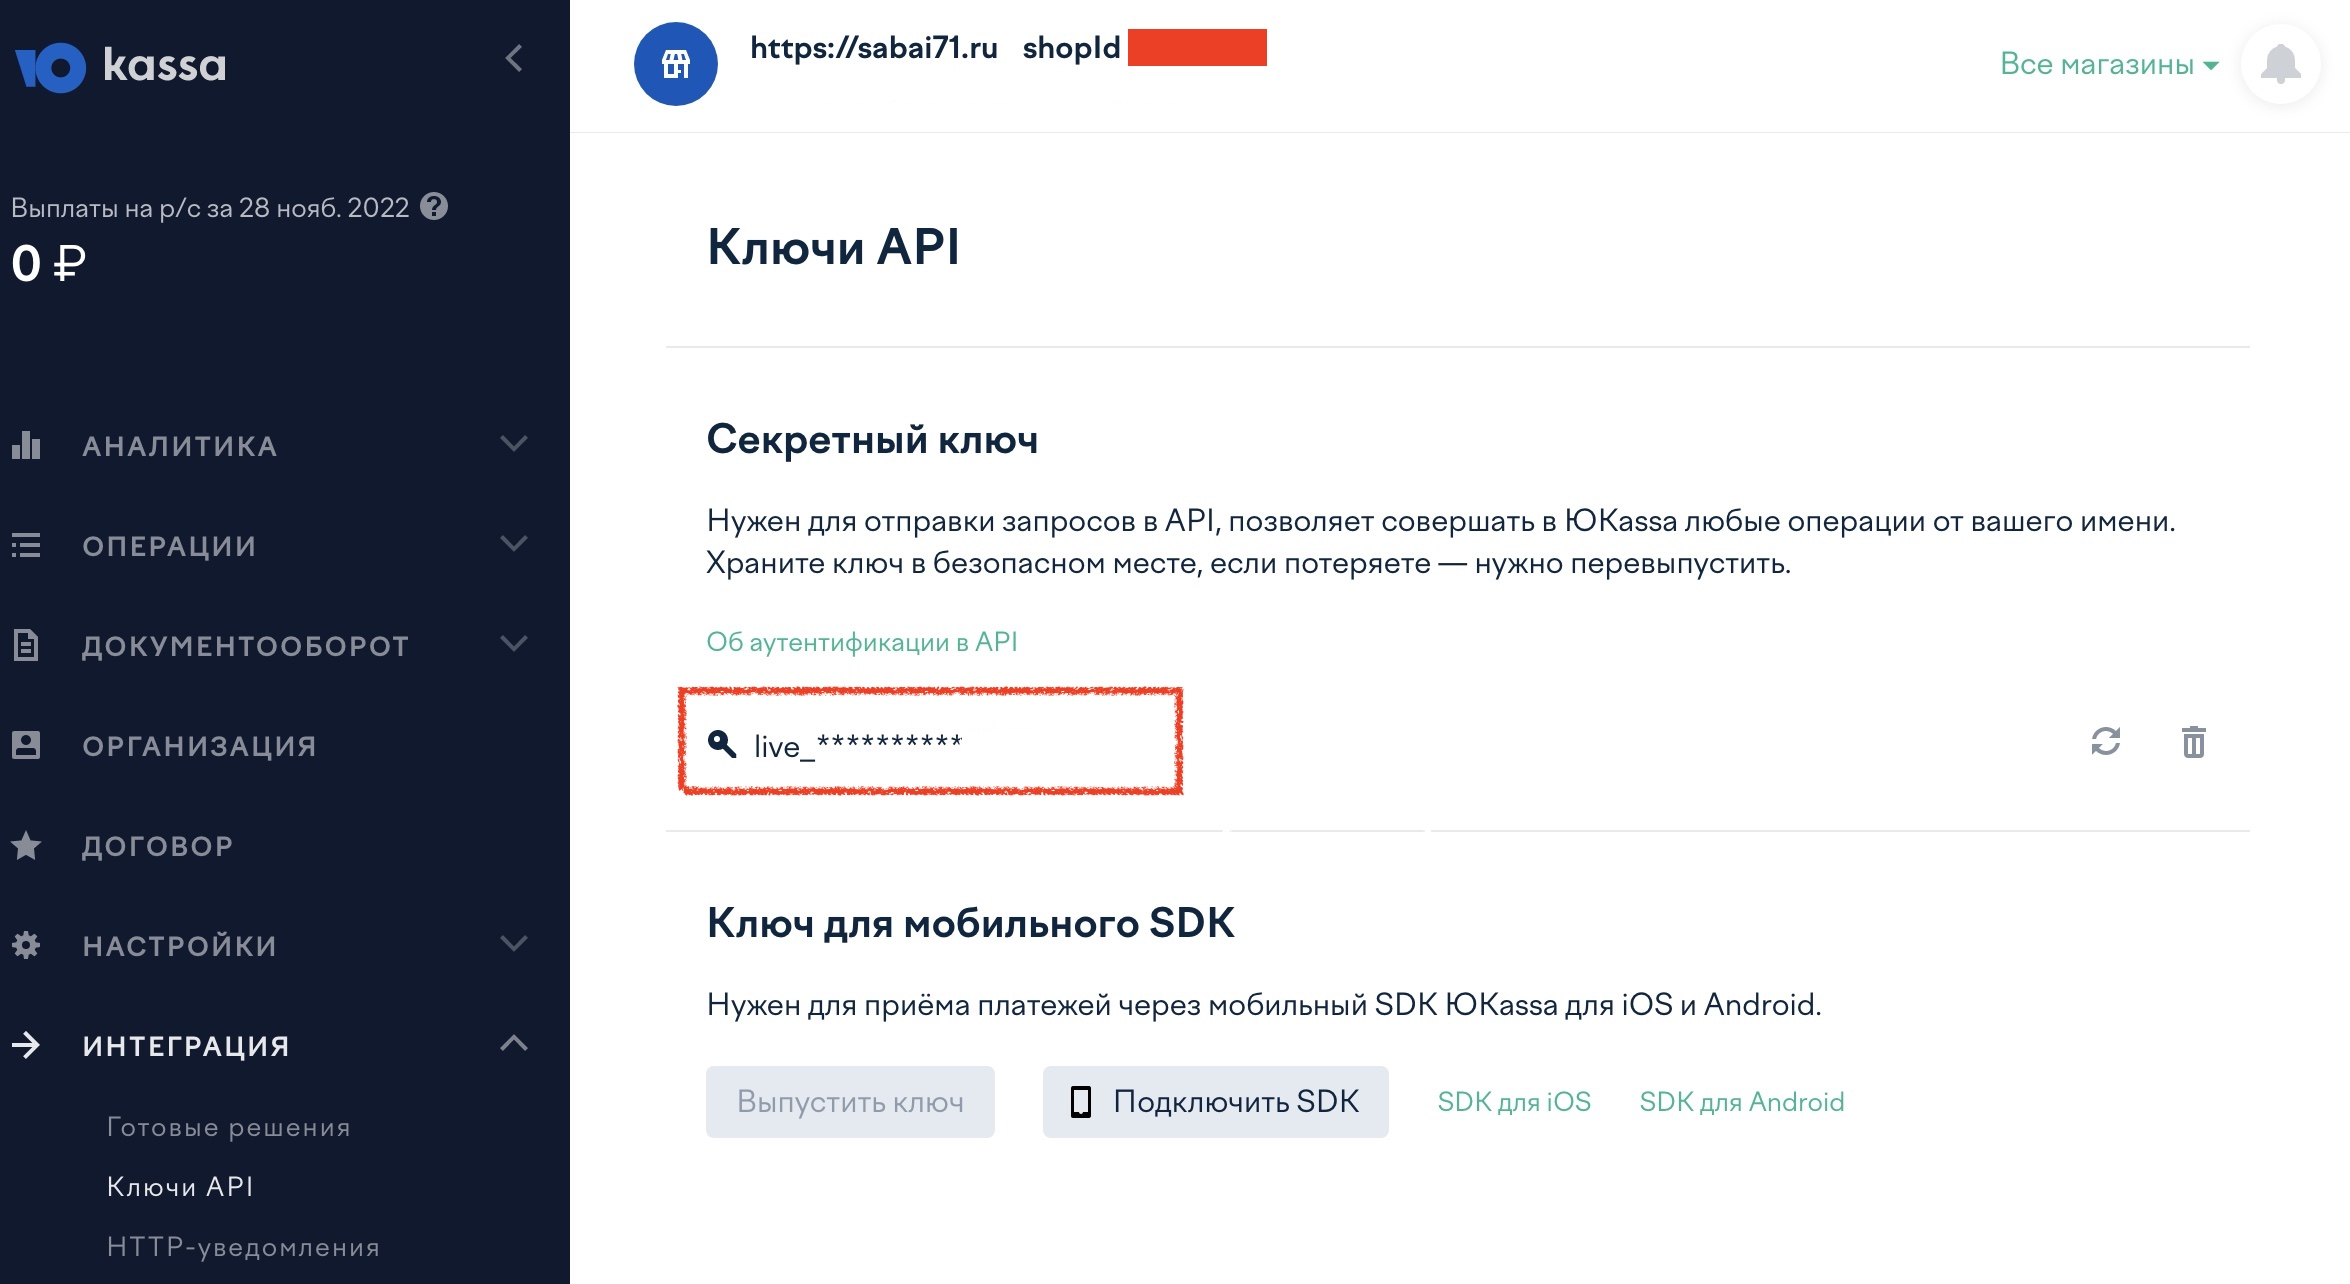This screenshot has height=1284, width=2350.
Task: Click the Выпустить ключ button
Action: point(850,1102)
